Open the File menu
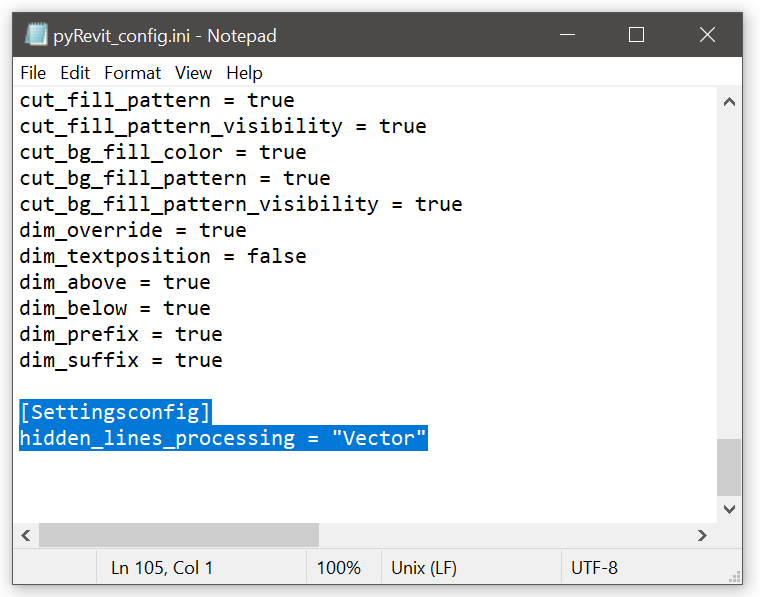760x597 pixels. click(x=33, y=73)
